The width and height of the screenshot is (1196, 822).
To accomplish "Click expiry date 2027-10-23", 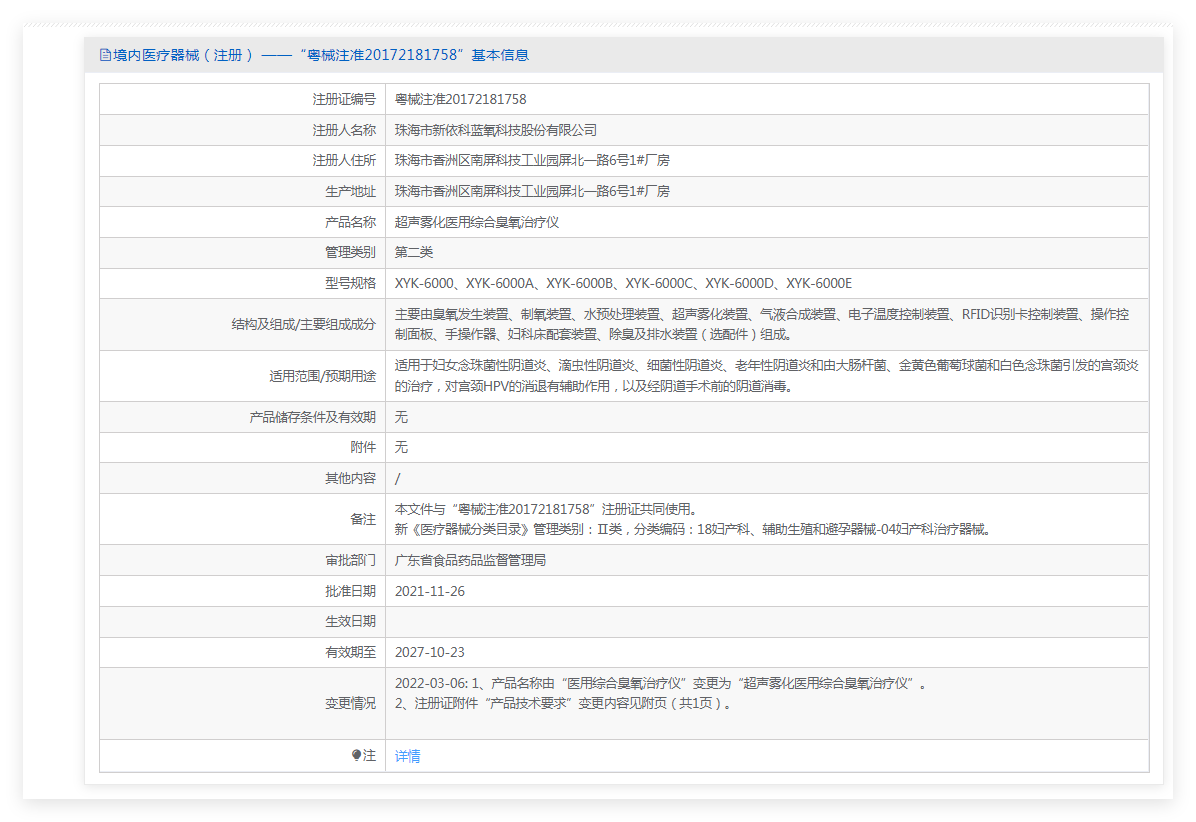I will (x=429, y=652).
